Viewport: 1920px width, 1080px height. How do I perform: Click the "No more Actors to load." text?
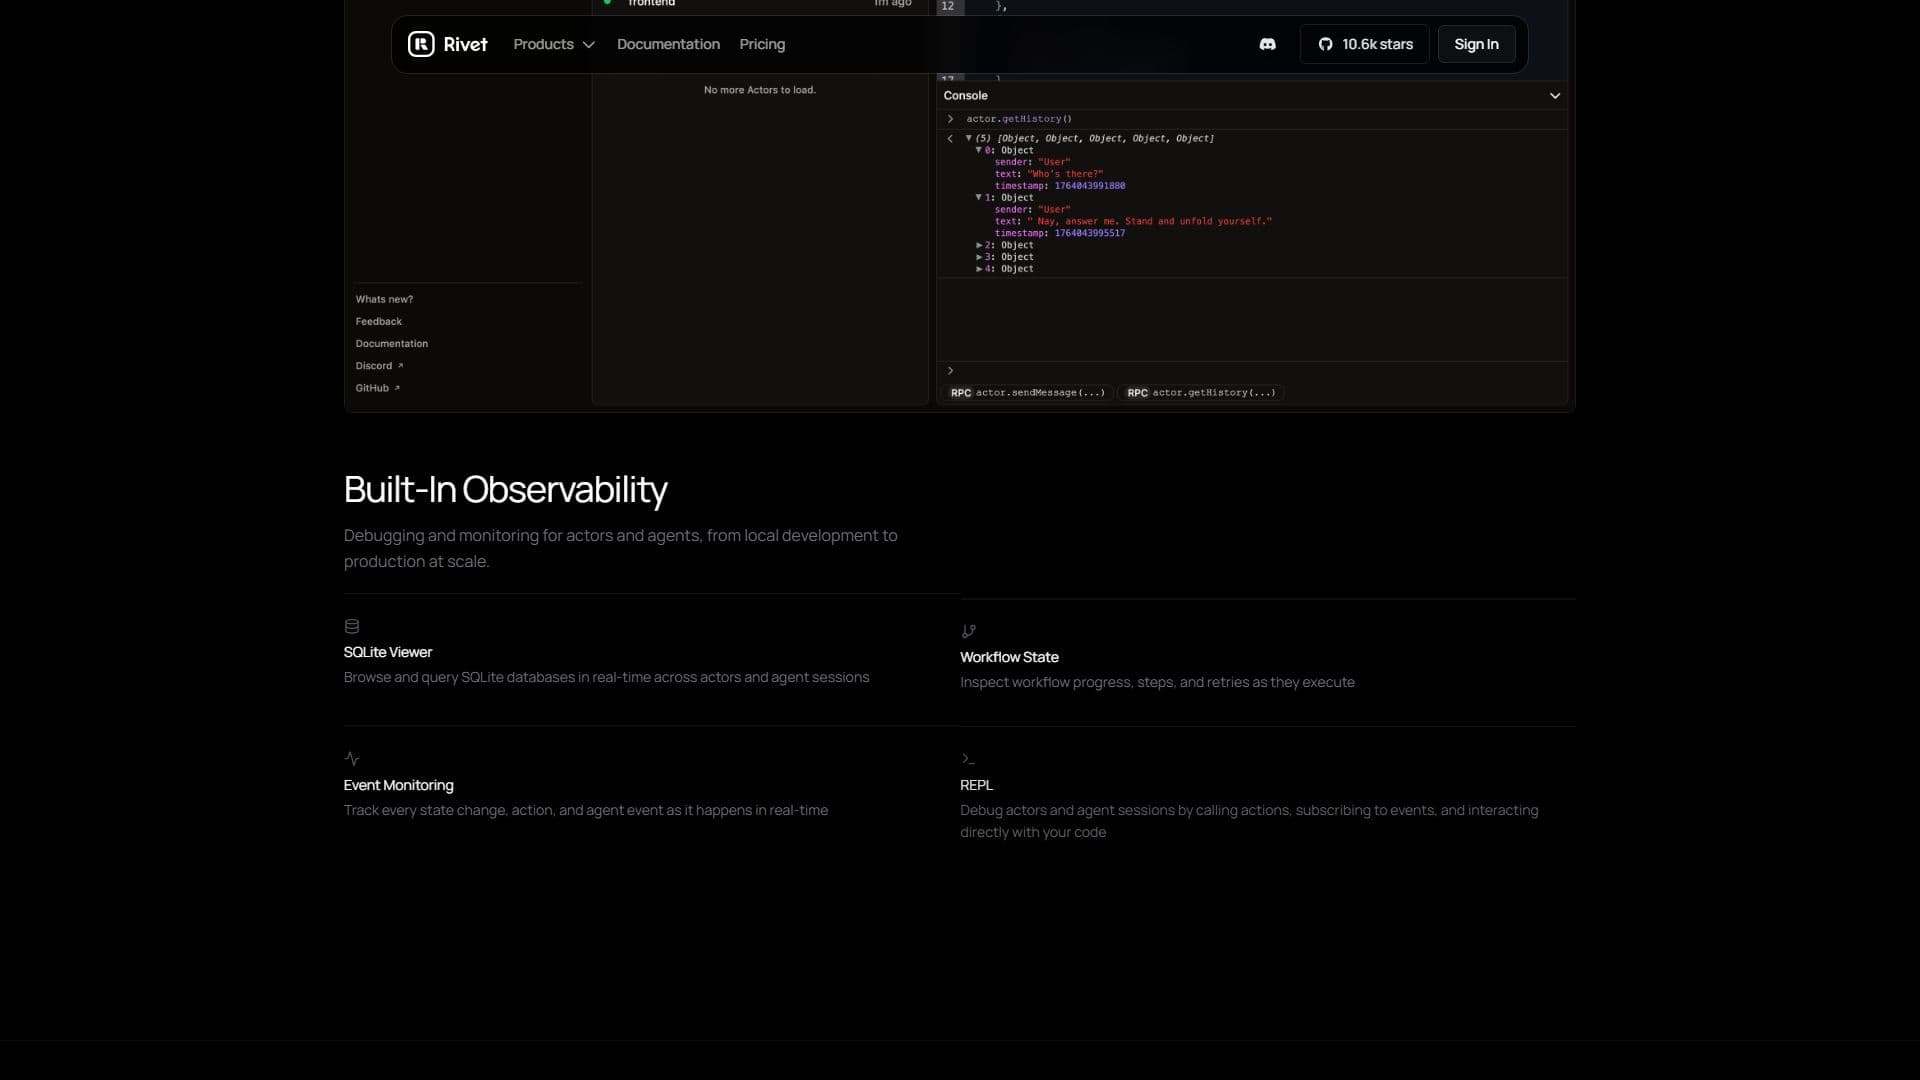pos(760,90)
